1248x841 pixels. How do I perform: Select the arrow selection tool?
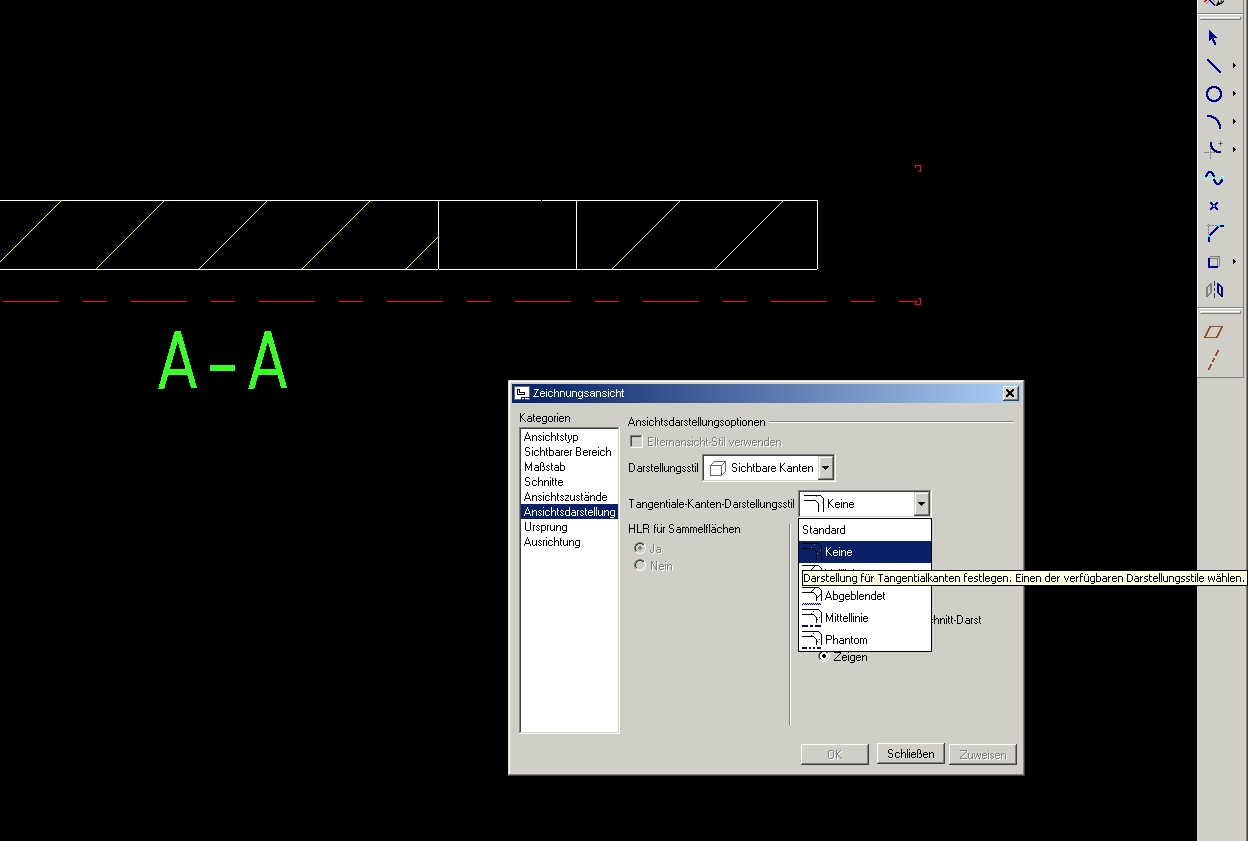click(1213, 38)
